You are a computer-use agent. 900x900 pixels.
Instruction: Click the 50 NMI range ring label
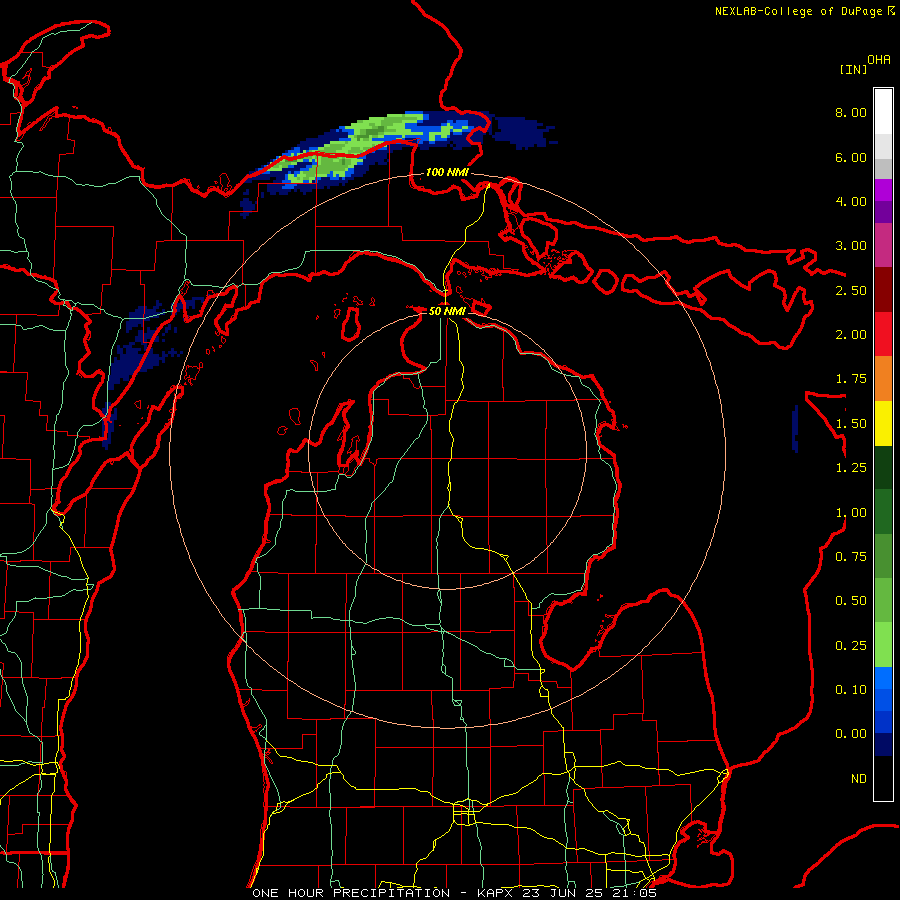pyautogui.click(x=447, y=311)
